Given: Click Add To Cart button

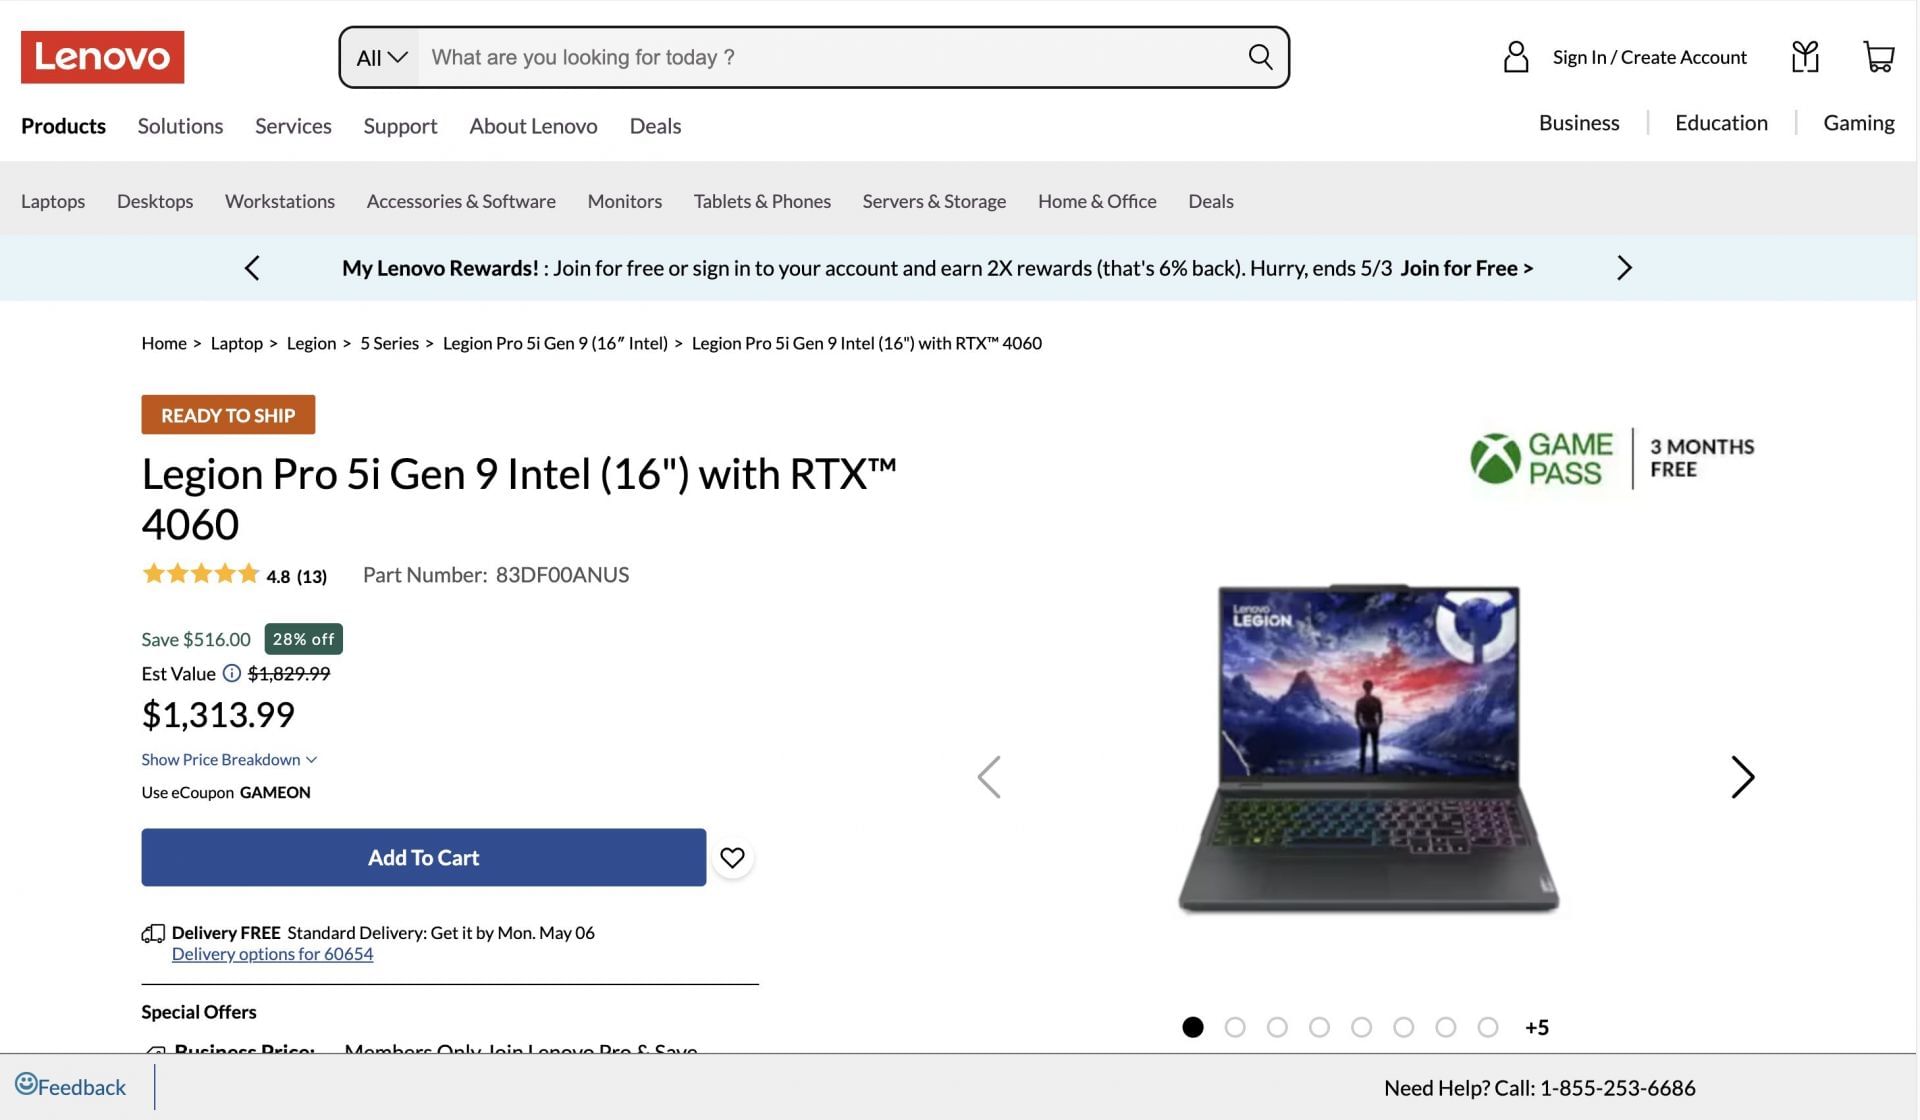Looking at the screenshot, I should tap(424, 857).
